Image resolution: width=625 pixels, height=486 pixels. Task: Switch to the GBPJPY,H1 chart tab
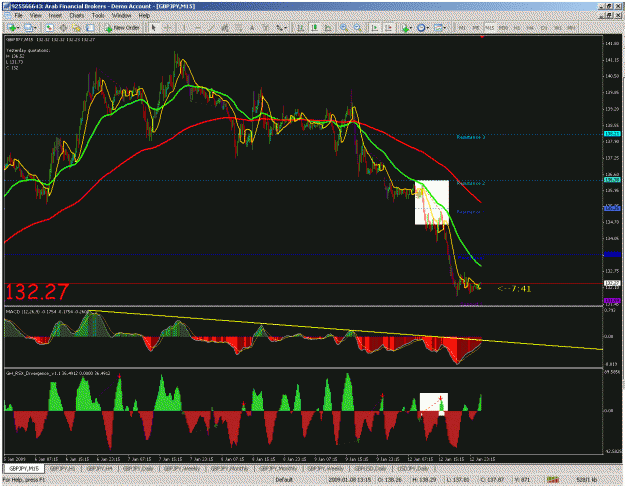tap(63, 469)
